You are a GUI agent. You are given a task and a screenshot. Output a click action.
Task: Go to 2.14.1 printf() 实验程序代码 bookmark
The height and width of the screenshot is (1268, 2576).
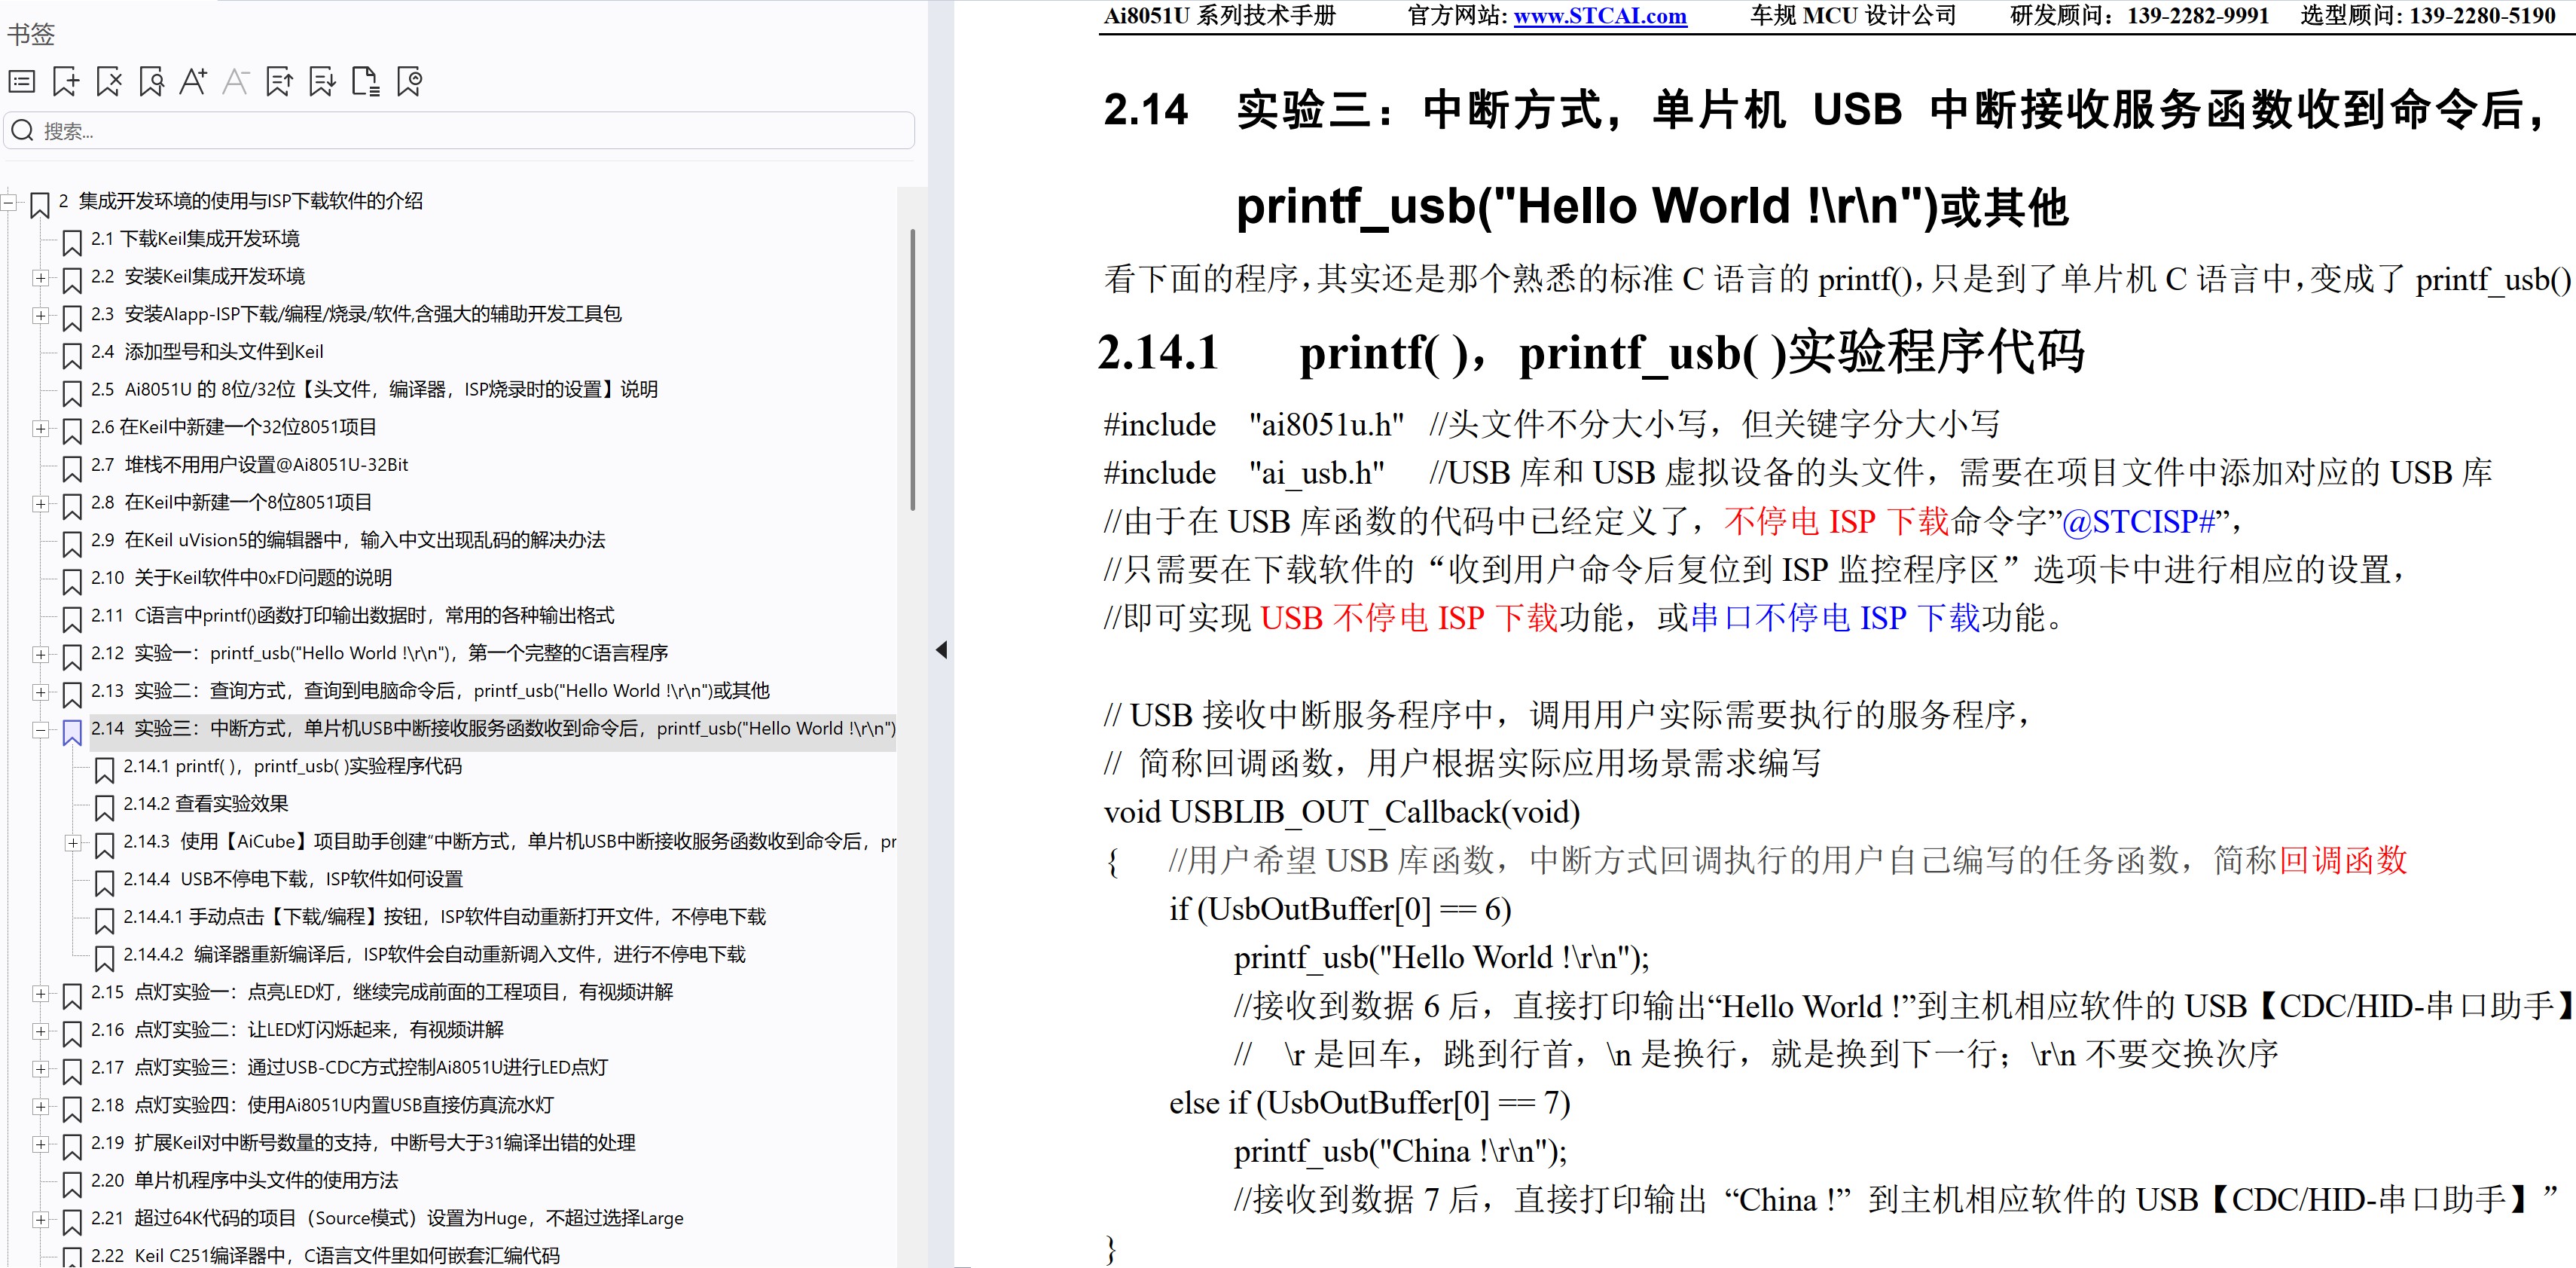click(292, 767)
